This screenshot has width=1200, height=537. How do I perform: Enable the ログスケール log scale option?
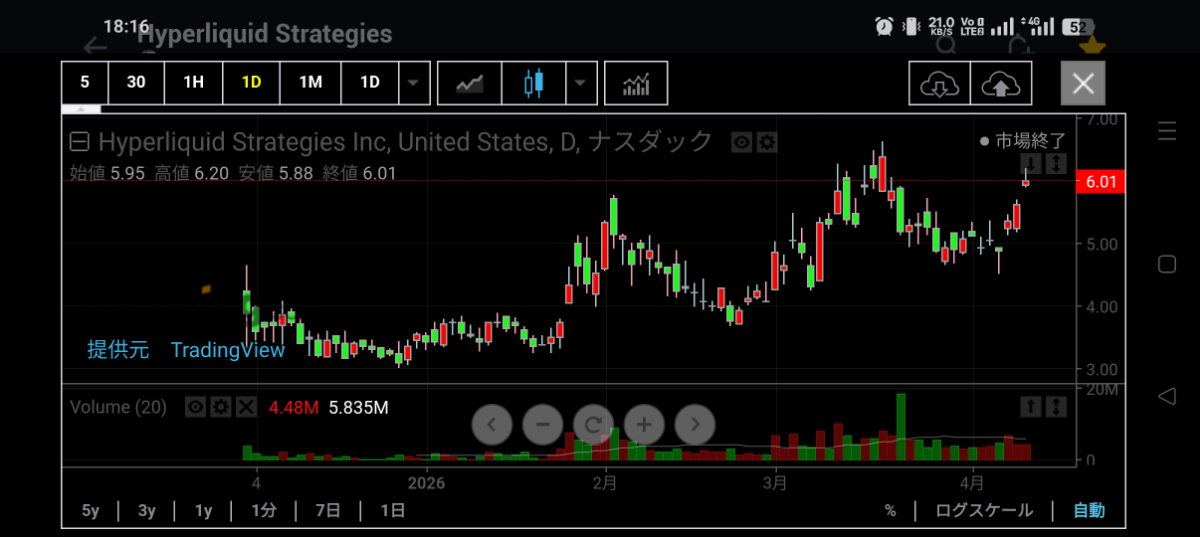(983, 511)
